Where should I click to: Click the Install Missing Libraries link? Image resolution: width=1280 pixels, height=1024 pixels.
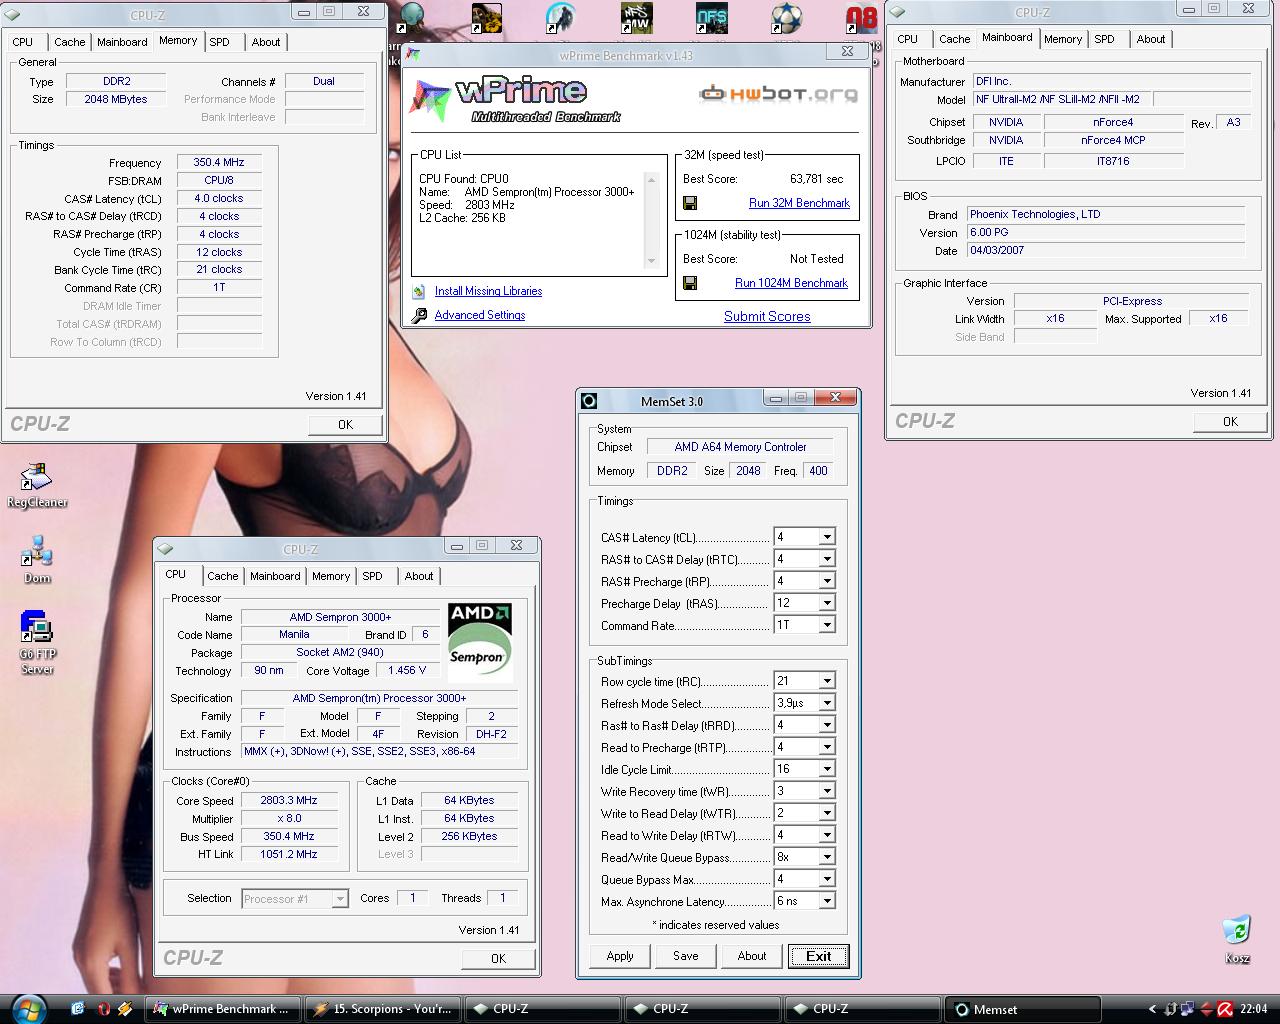pos(488,291)
